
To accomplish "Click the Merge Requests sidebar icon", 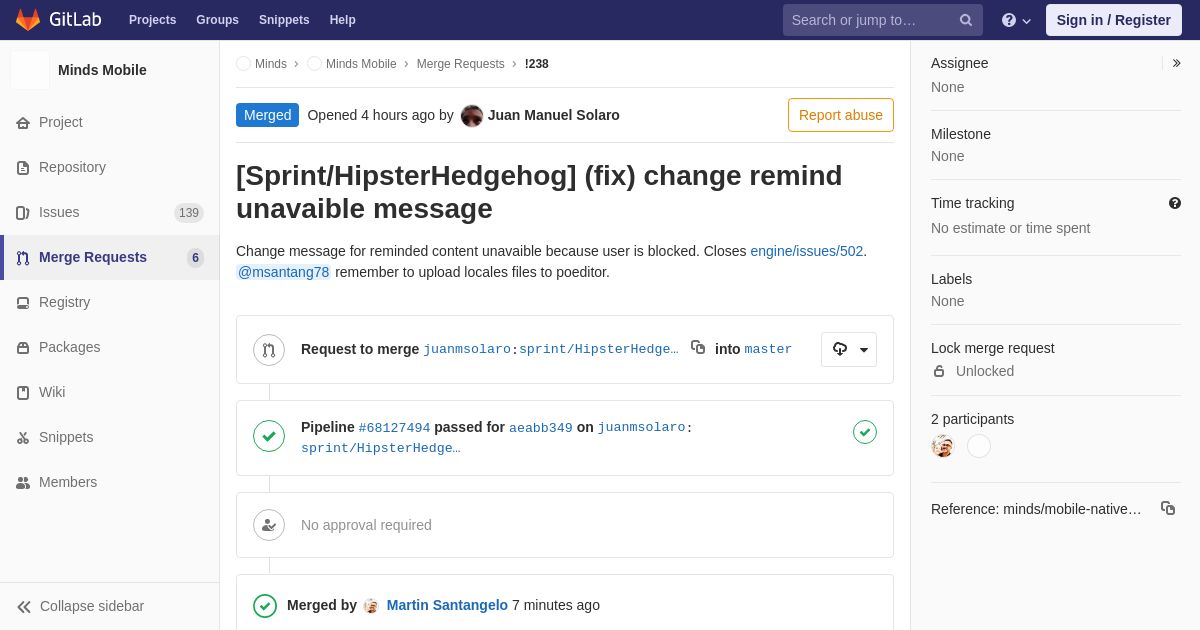I will point(23,258).
